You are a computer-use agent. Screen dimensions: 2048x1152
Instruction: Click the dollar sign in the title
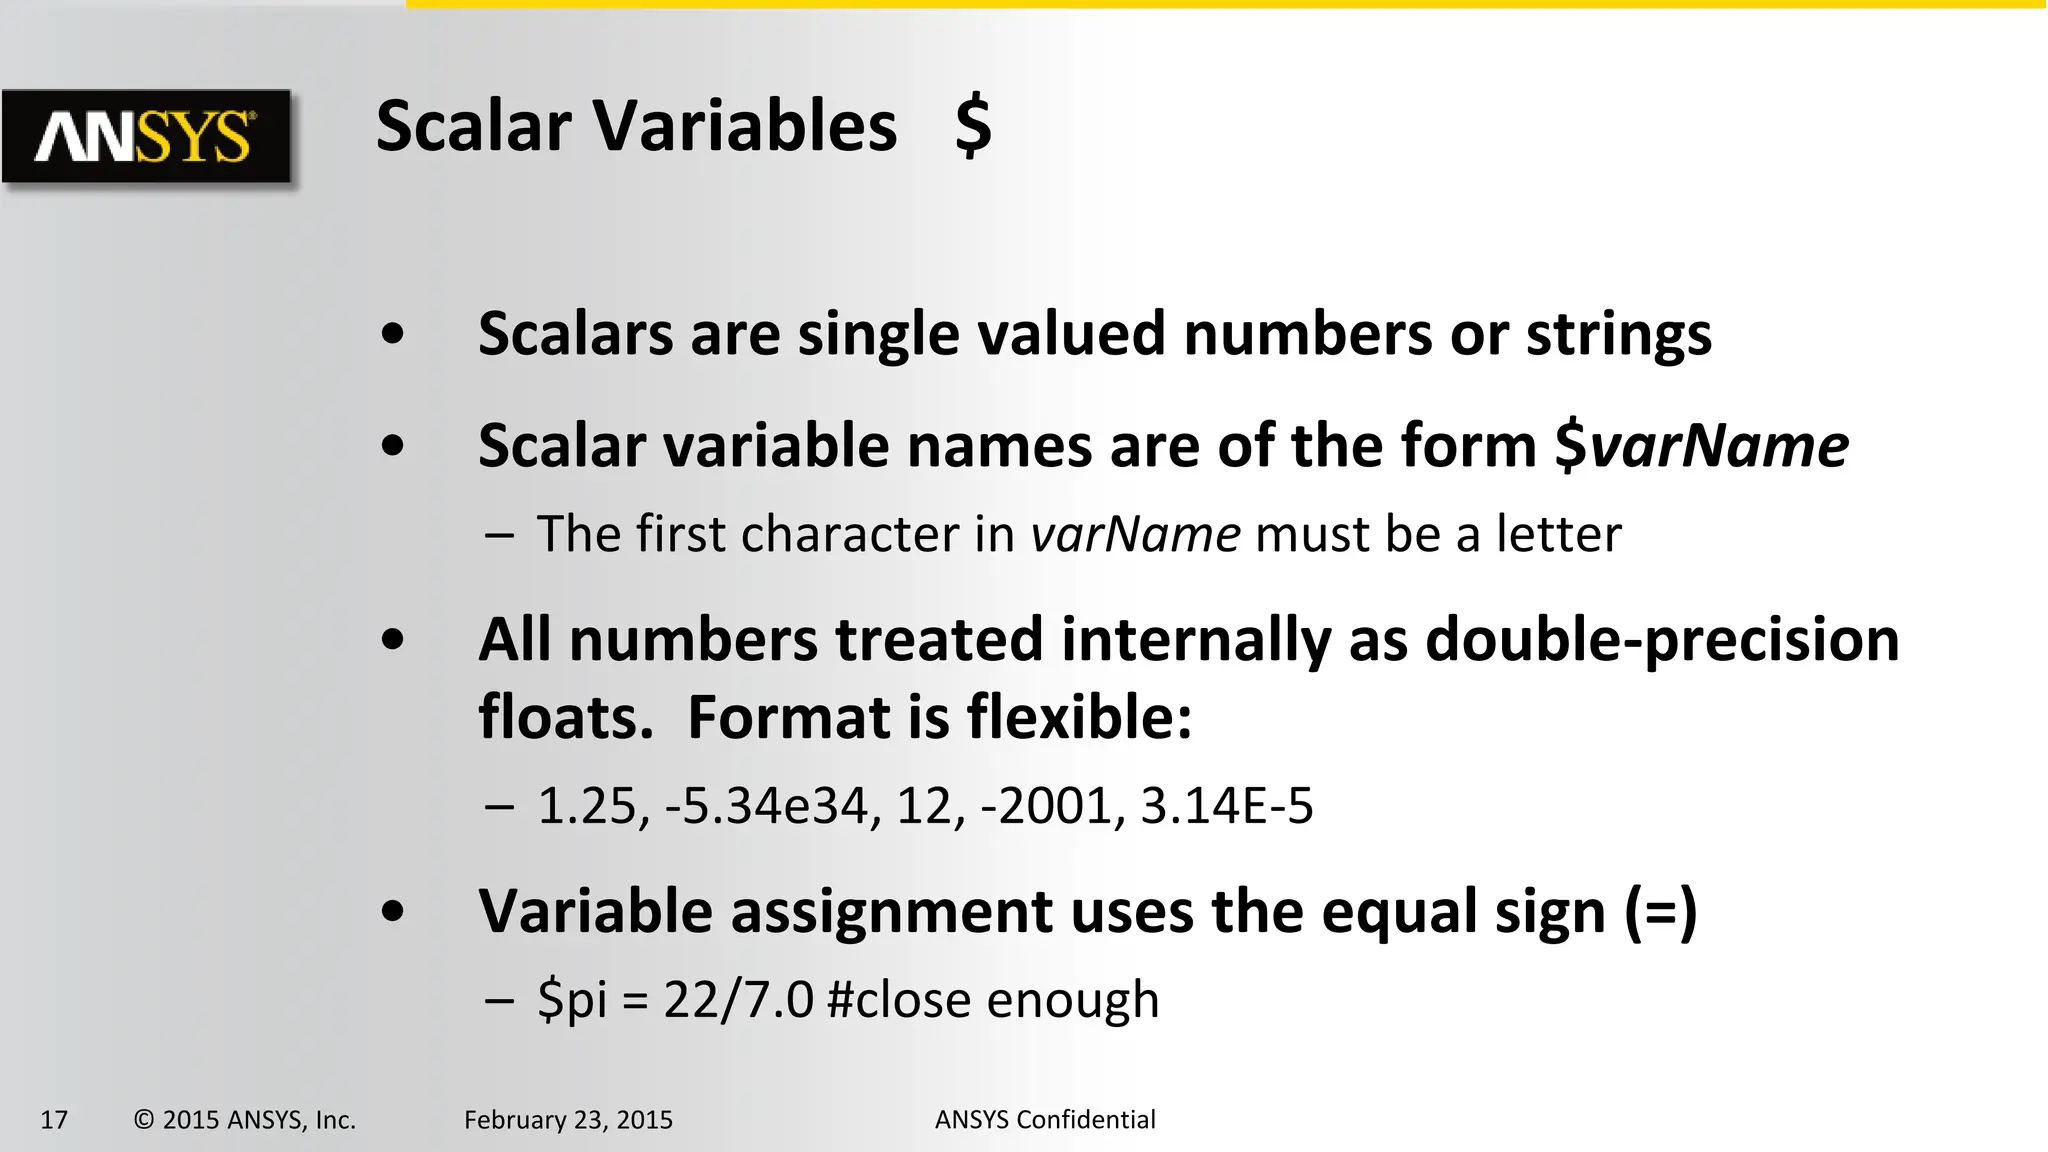pyautogui.click(x=973, y=126)
